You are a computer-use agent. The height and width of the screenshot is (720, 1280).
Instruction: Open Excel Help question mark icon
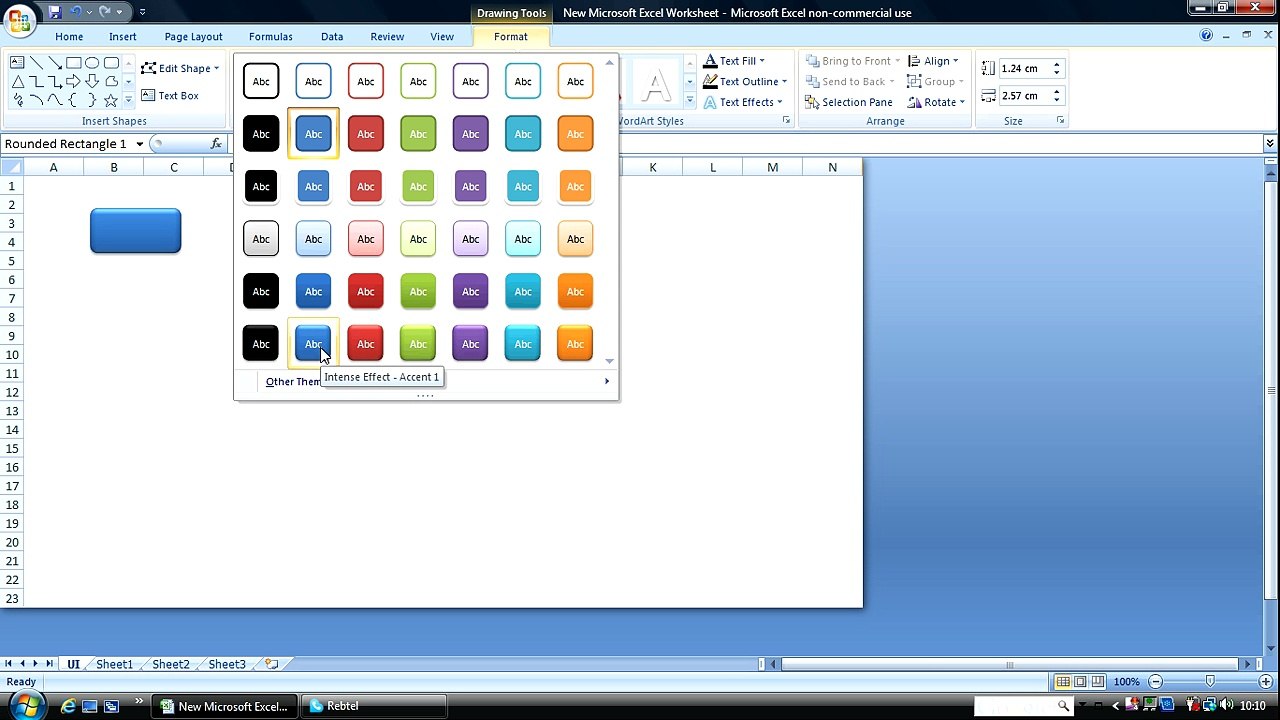pyautogui.click(x=1207, y=35)
